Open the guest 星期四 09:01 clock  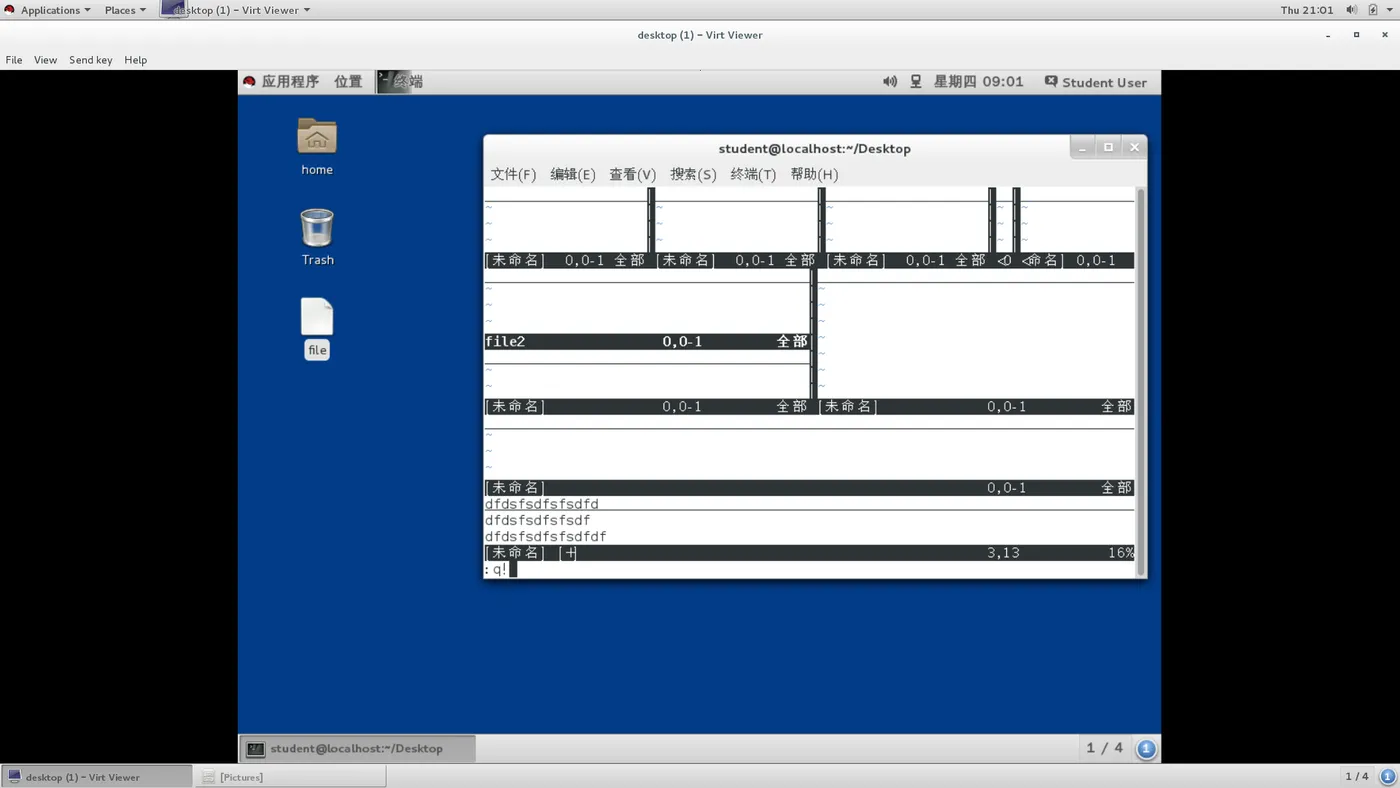pyautogui.click(x=978, y=82)
